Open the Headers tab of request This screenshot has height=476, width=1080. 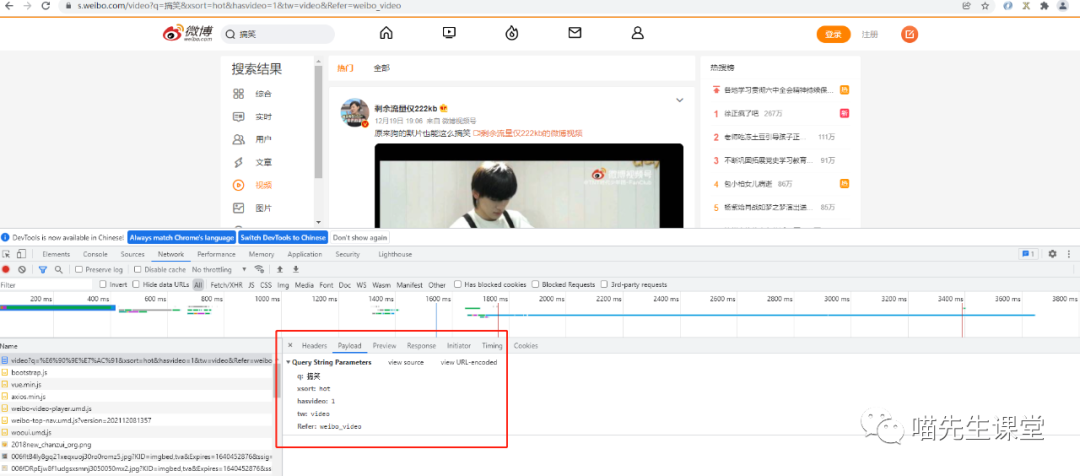(314, 346)
